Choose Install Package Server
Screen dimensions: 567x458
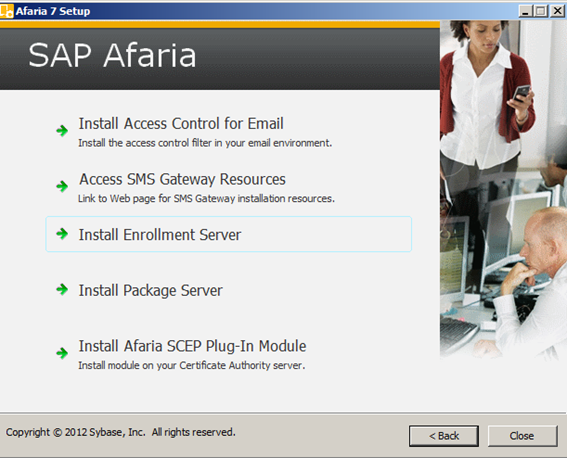(x=151, y=291)
